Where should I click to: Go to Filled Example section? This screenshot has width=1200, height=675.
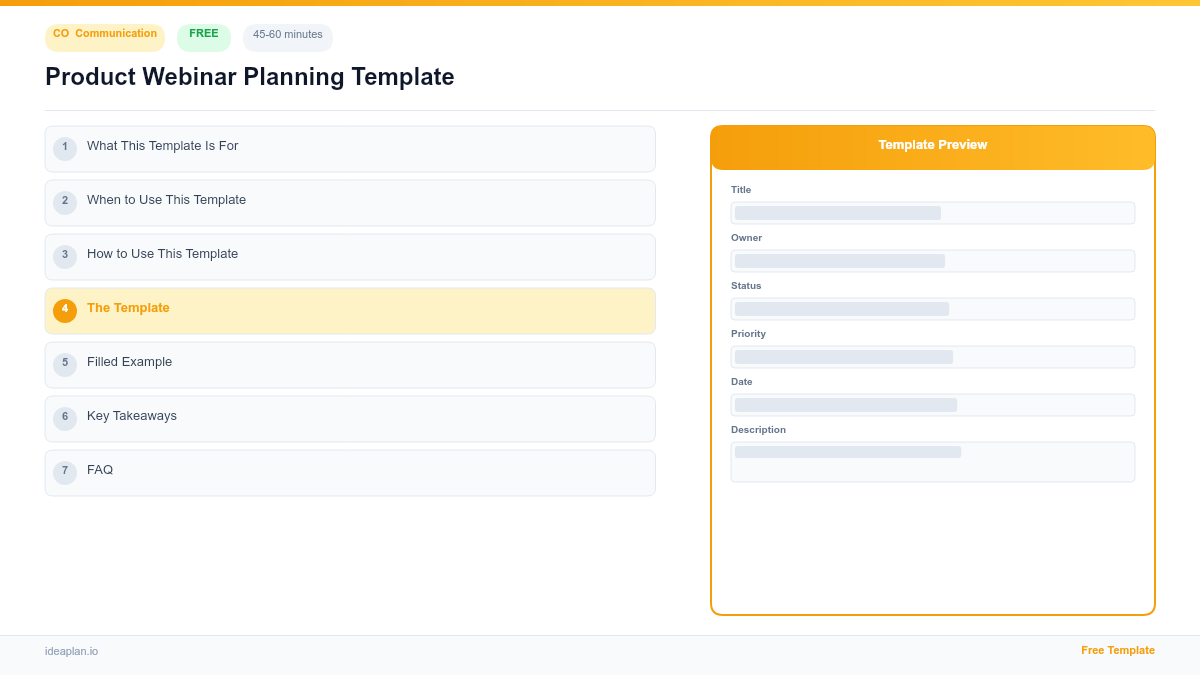[x=350, y=365]
